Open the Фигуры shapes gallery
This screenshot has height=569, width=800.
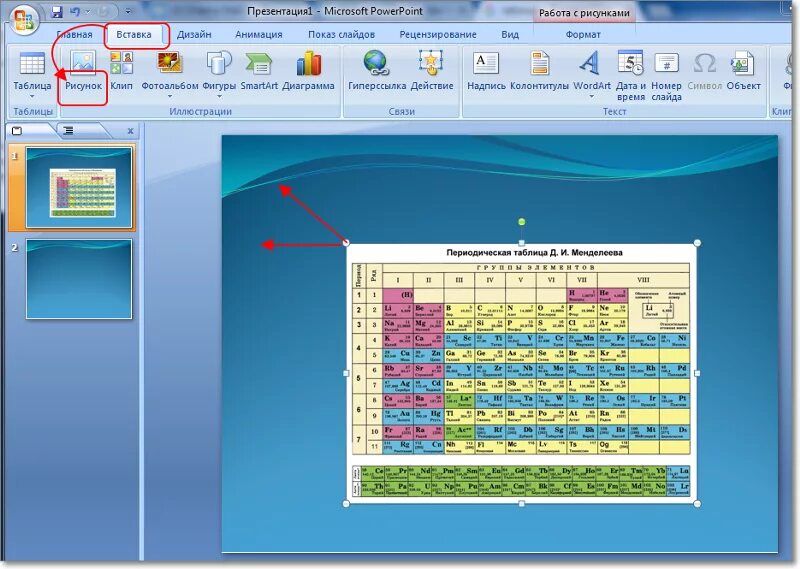(x=219, y=71)
